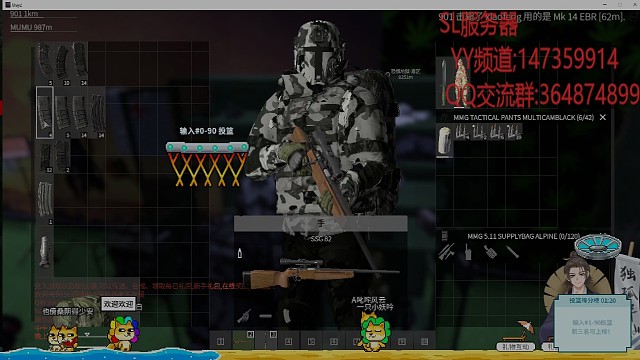The width and height of the screenshot is (640, 360).
Task: Click the stick-shaped slot on supplybag
Action: [x=512, y=252]
